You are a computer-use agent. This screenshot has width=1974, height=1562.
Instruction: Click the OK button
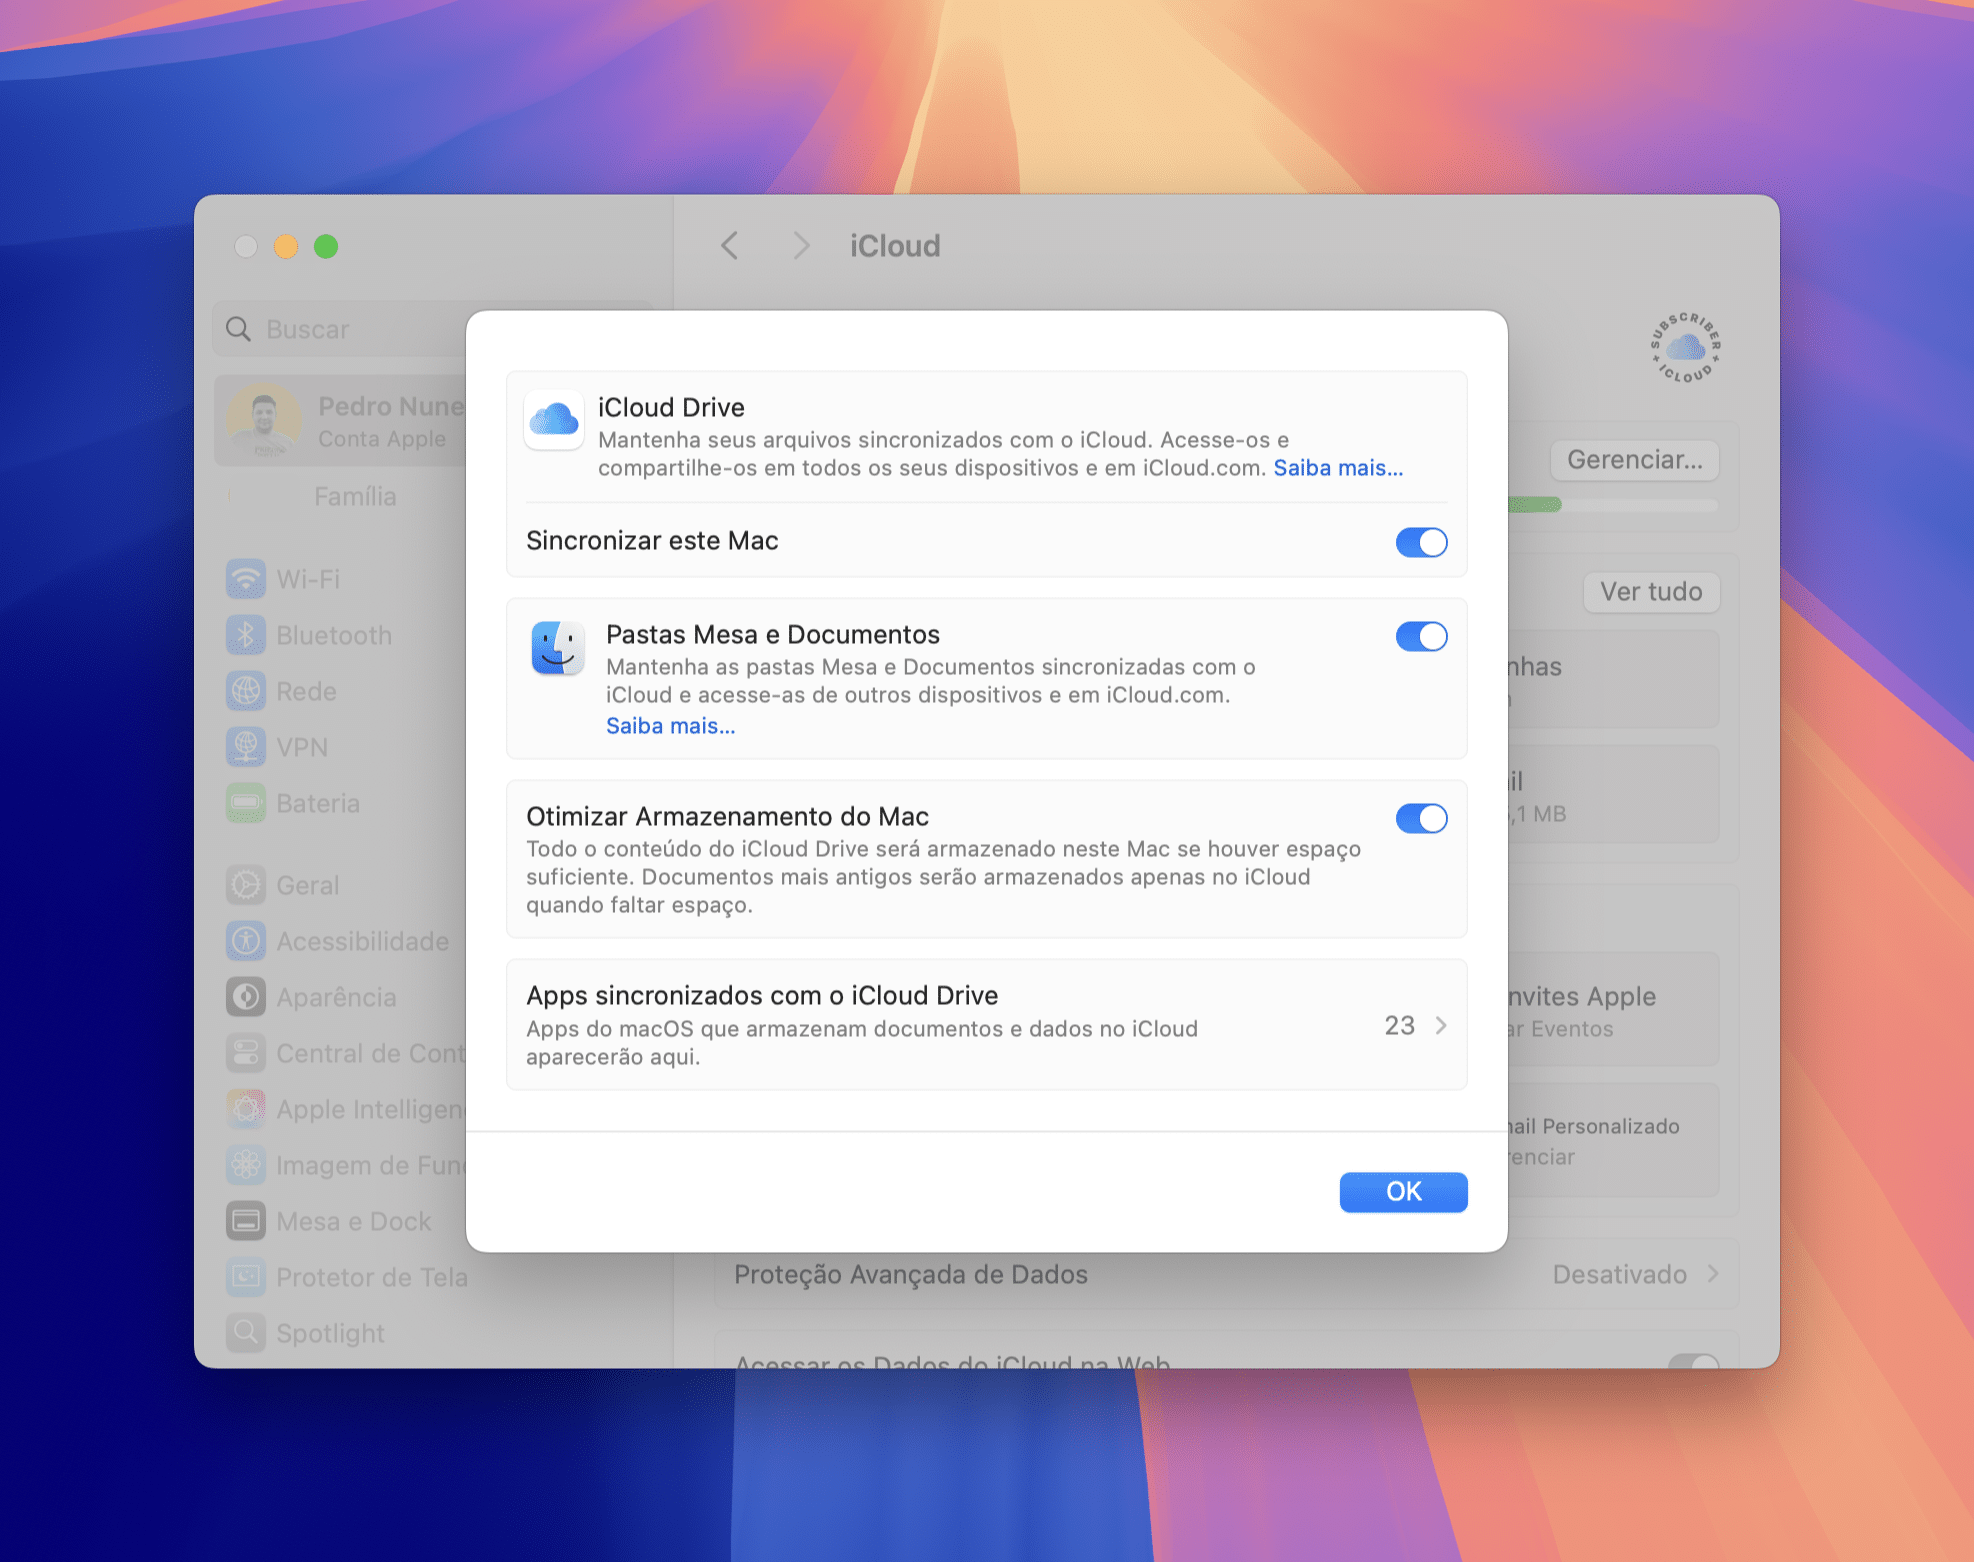coord(1403,1191)
